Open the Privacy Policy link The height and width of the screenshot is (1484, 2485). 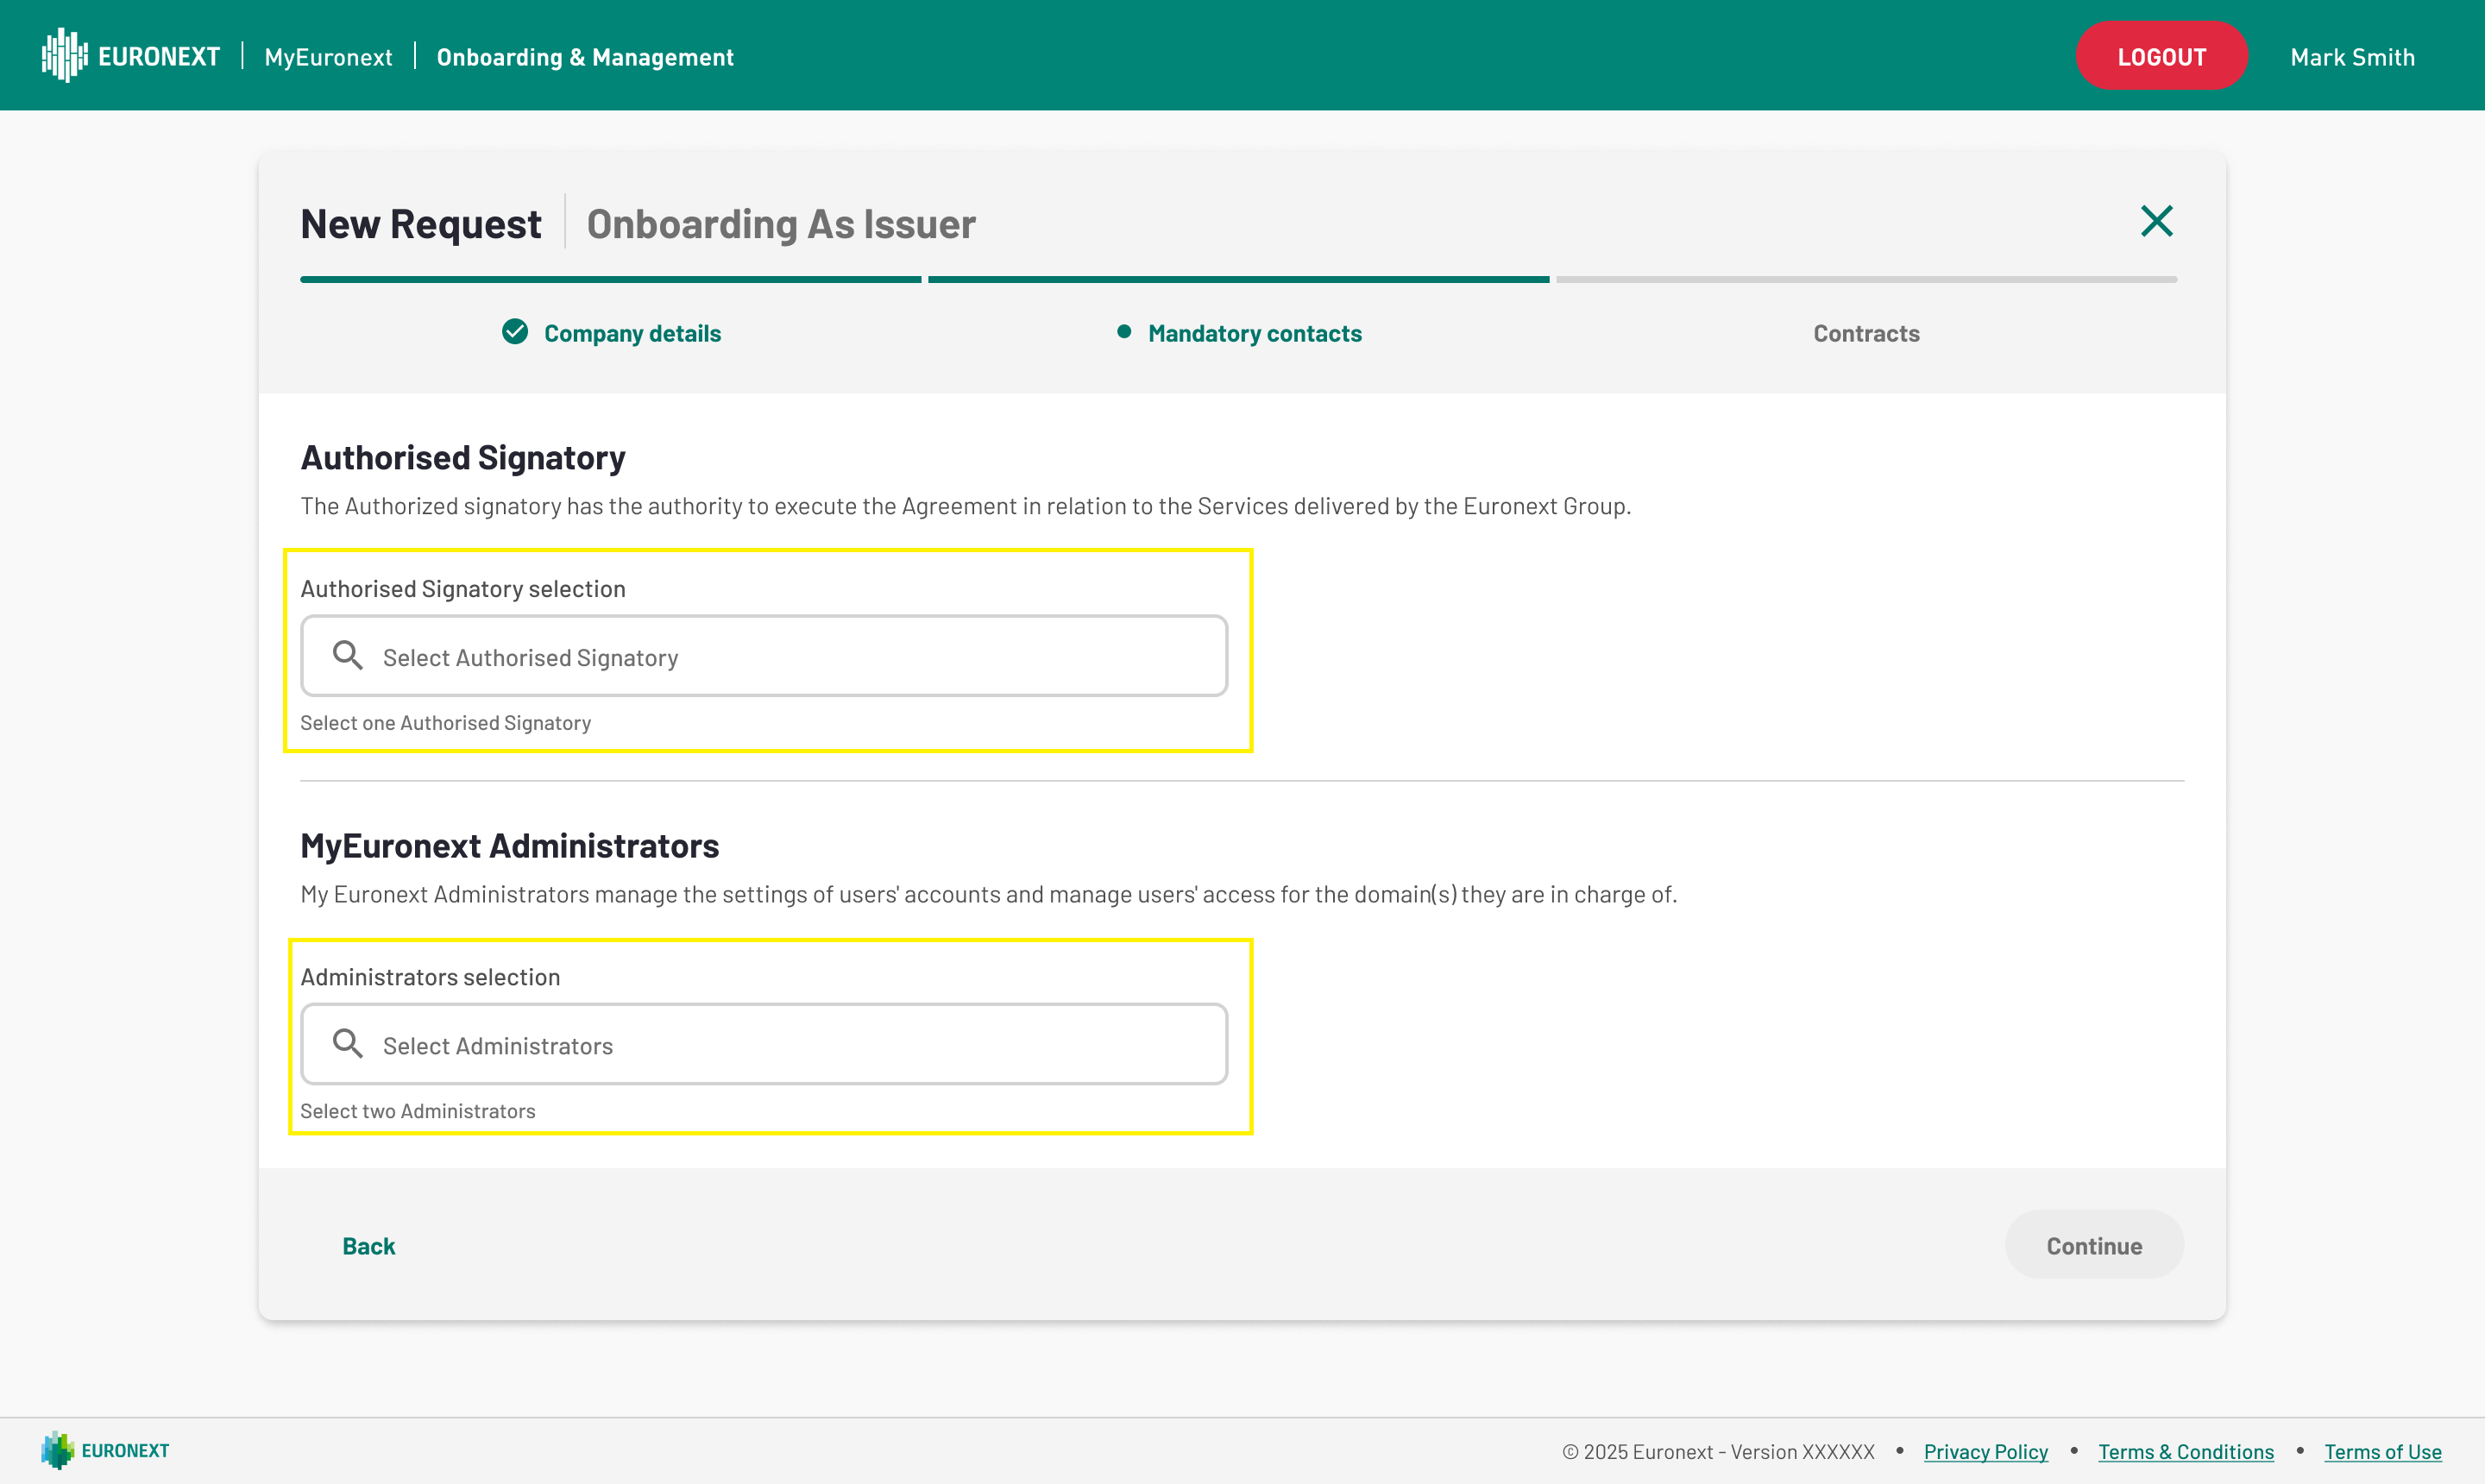(1985, 1452)
